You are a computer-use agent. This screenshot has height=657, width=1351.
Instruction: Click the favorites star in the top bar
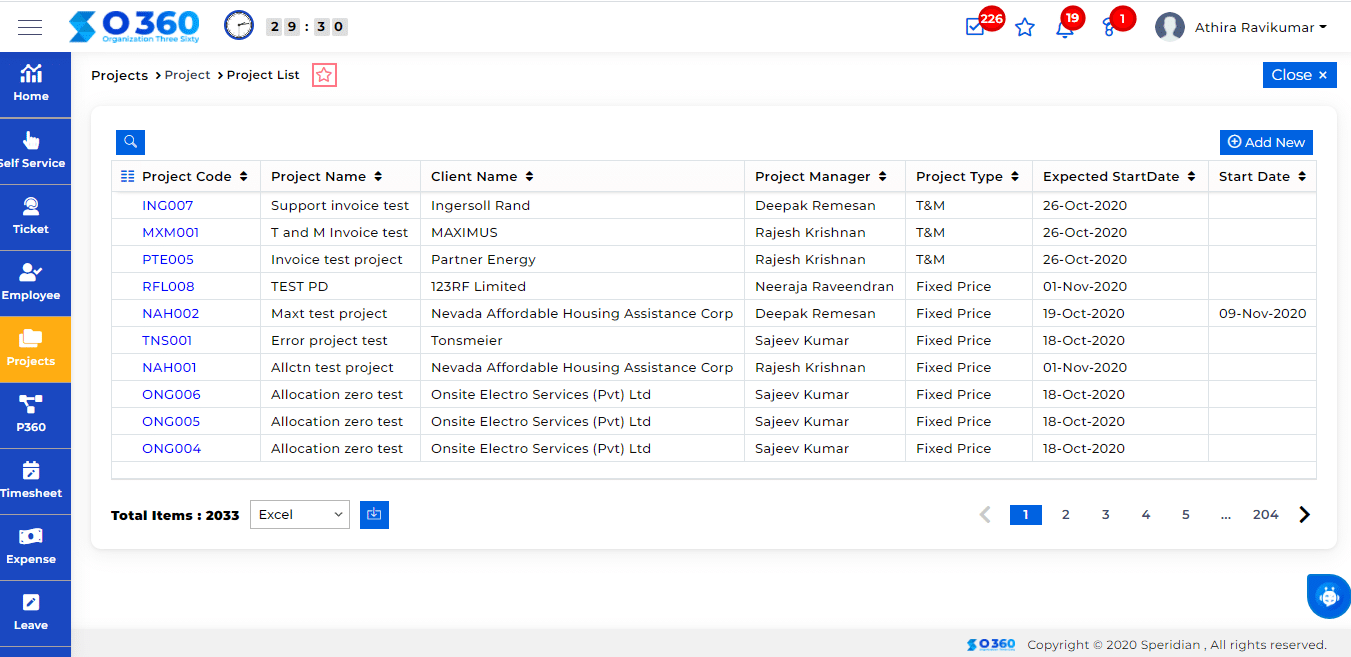(1025, 27)
